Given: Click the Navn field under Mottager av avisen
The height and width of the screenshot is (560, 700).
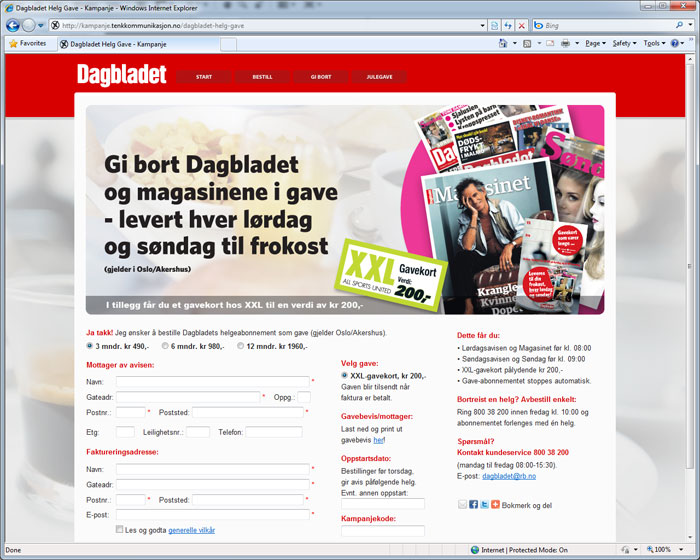Looking at the screenshot, I should pyautogui.click(x=212, y=382).
